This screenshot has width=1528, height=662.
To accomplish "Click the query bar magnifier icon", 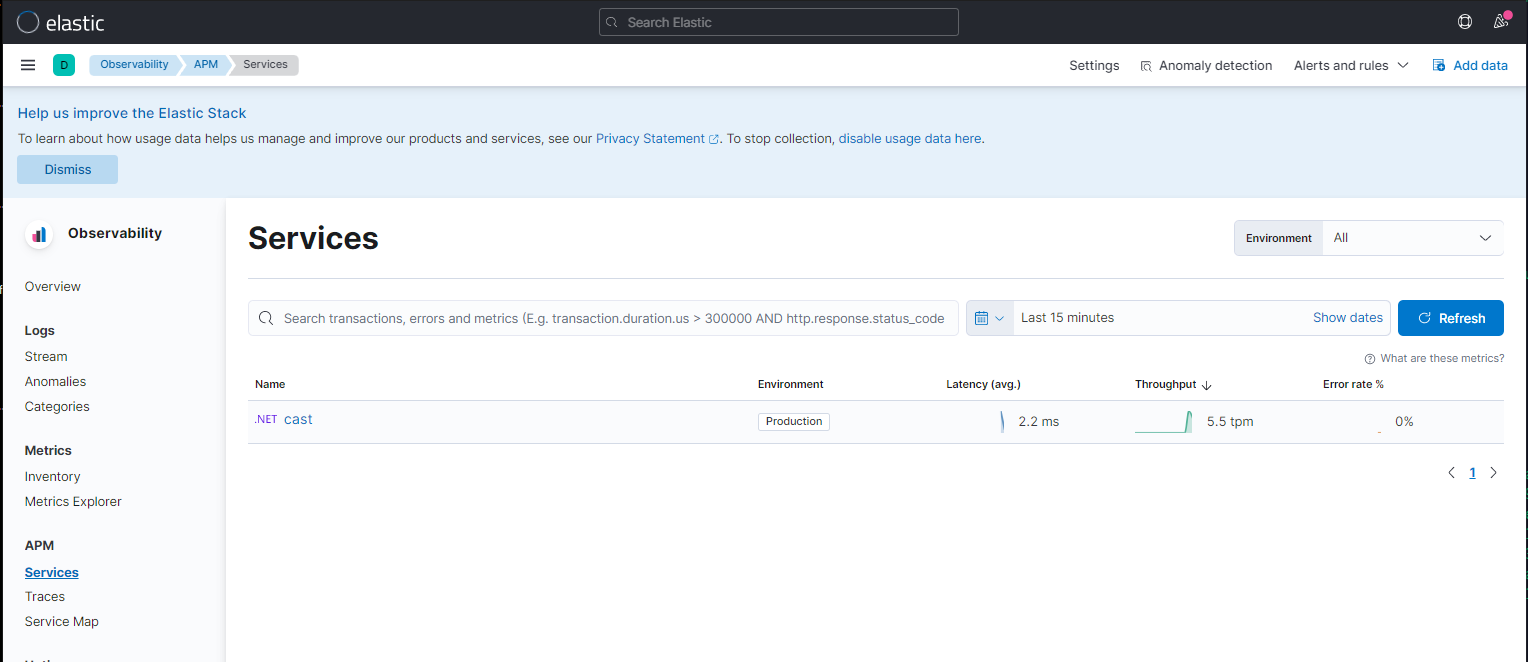I will (266, 318).
